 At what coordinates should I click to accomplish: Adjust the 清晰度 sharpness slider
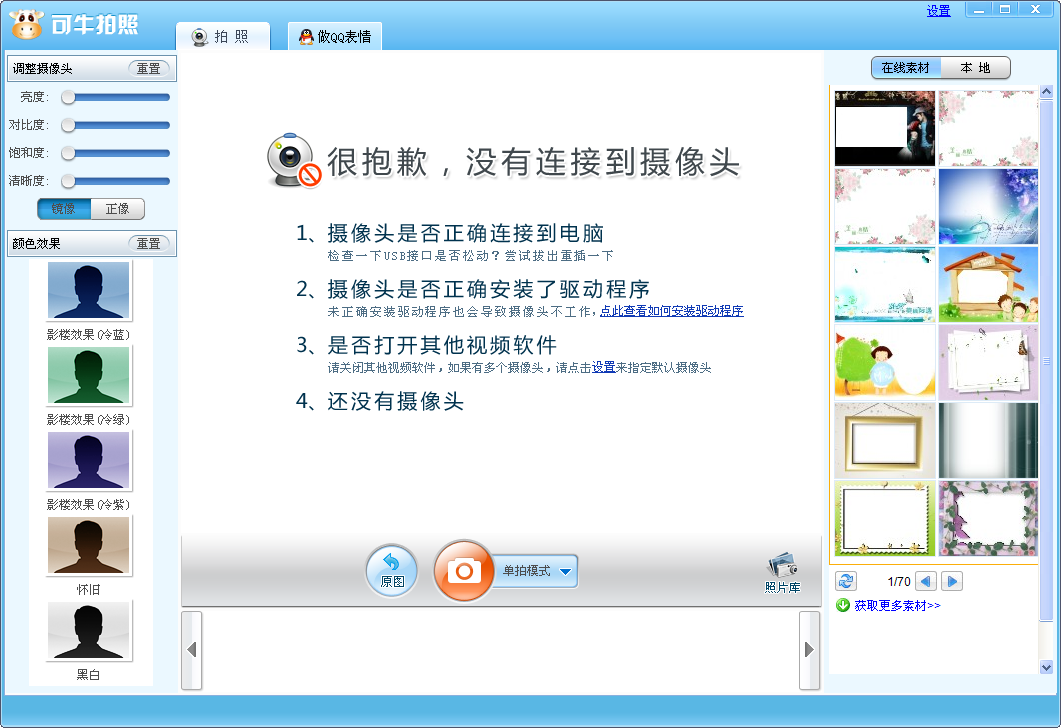[x=115, y=181]
